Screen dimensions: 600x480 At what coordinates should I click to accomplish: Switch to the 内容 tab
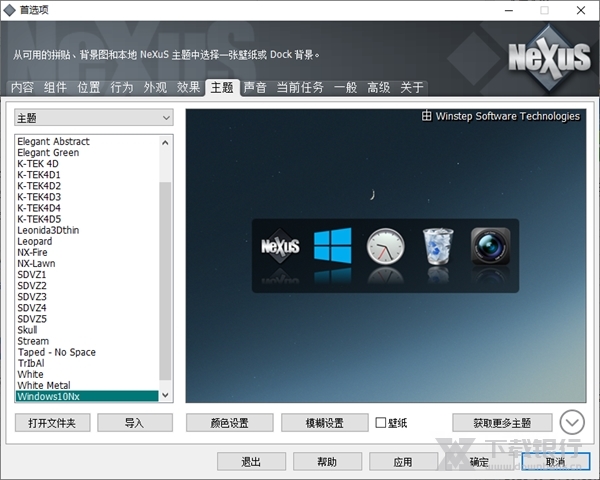[x=22, y=88]
